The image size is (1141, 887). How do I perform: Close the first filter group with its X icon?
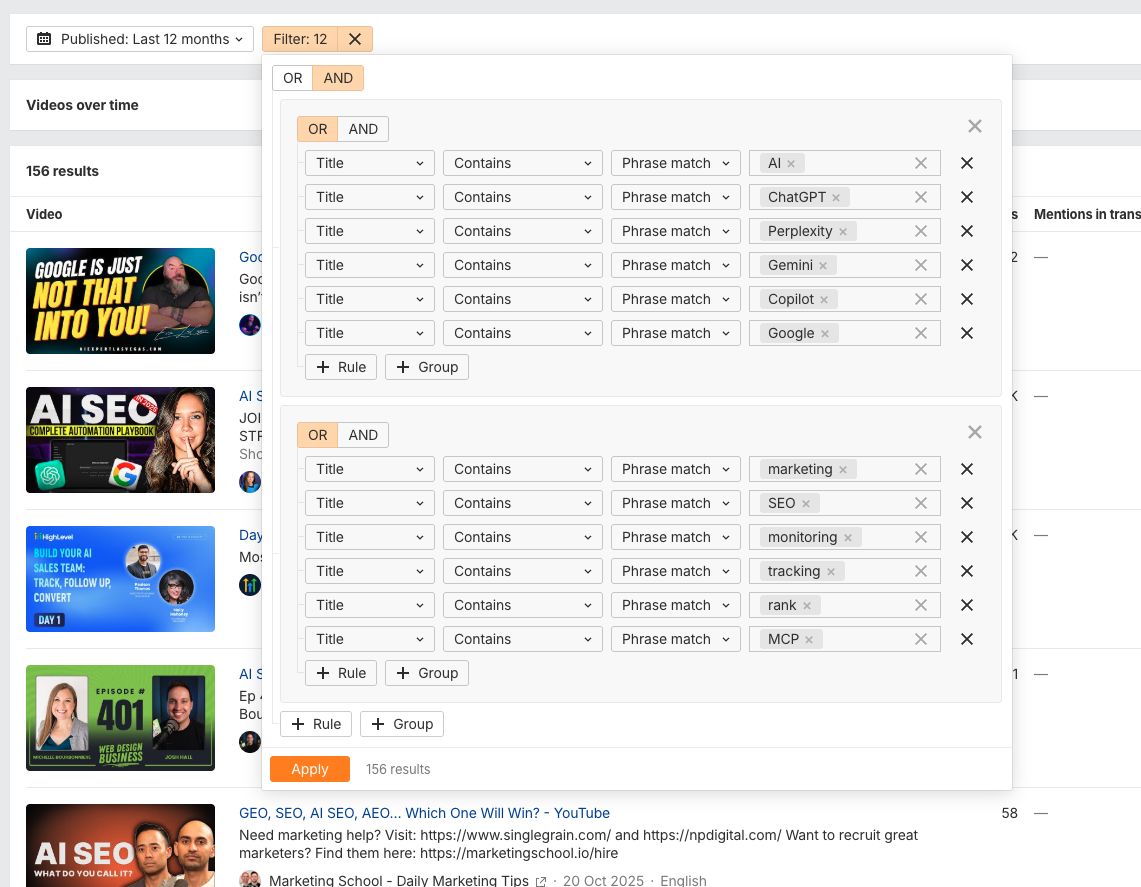(x=974, y=126)
